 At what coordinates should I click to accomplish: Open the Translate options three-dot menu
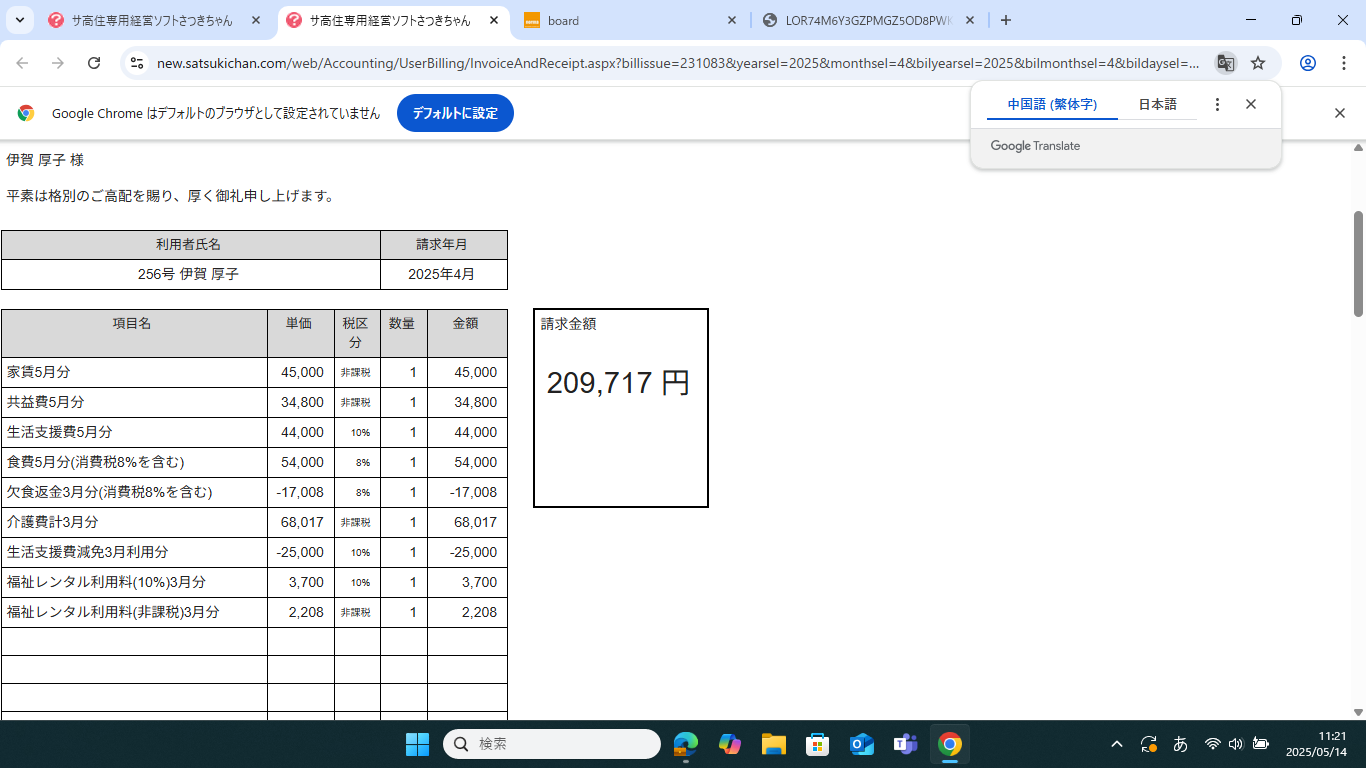(1217, 104)
